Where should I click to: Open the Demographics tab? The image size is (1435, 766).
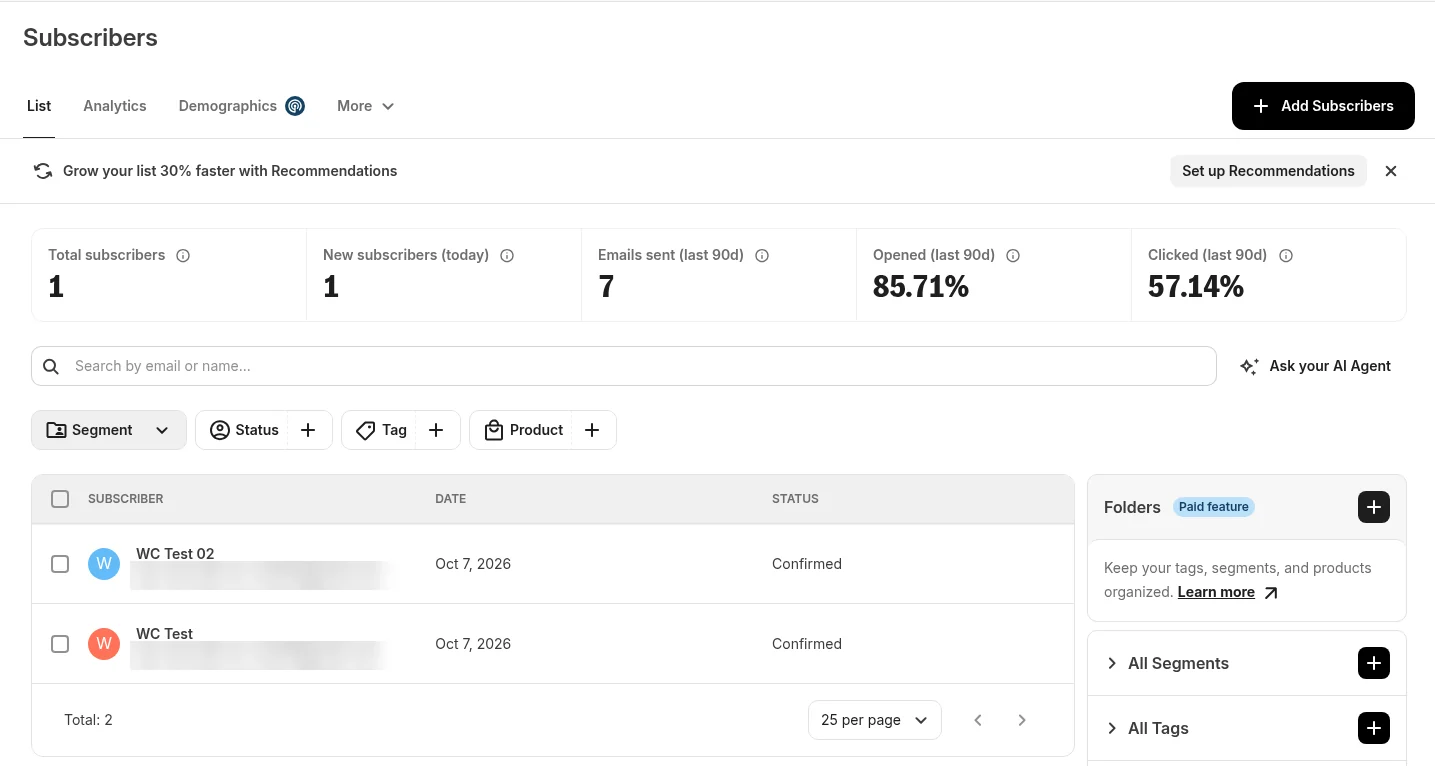tap(228, 106)
